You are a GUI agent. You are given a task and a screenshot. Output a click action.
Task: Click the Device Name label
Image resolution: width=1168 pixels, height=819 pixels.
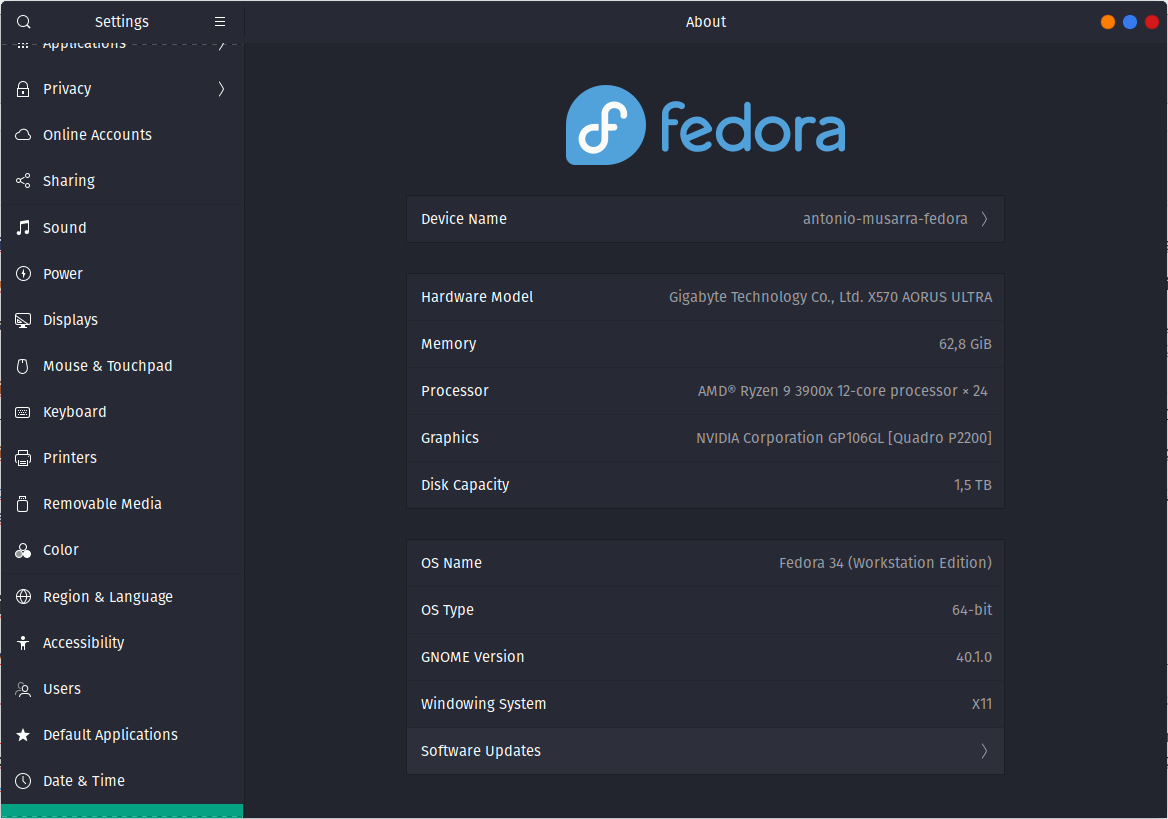pyautogui.click(x=463, y=218)
